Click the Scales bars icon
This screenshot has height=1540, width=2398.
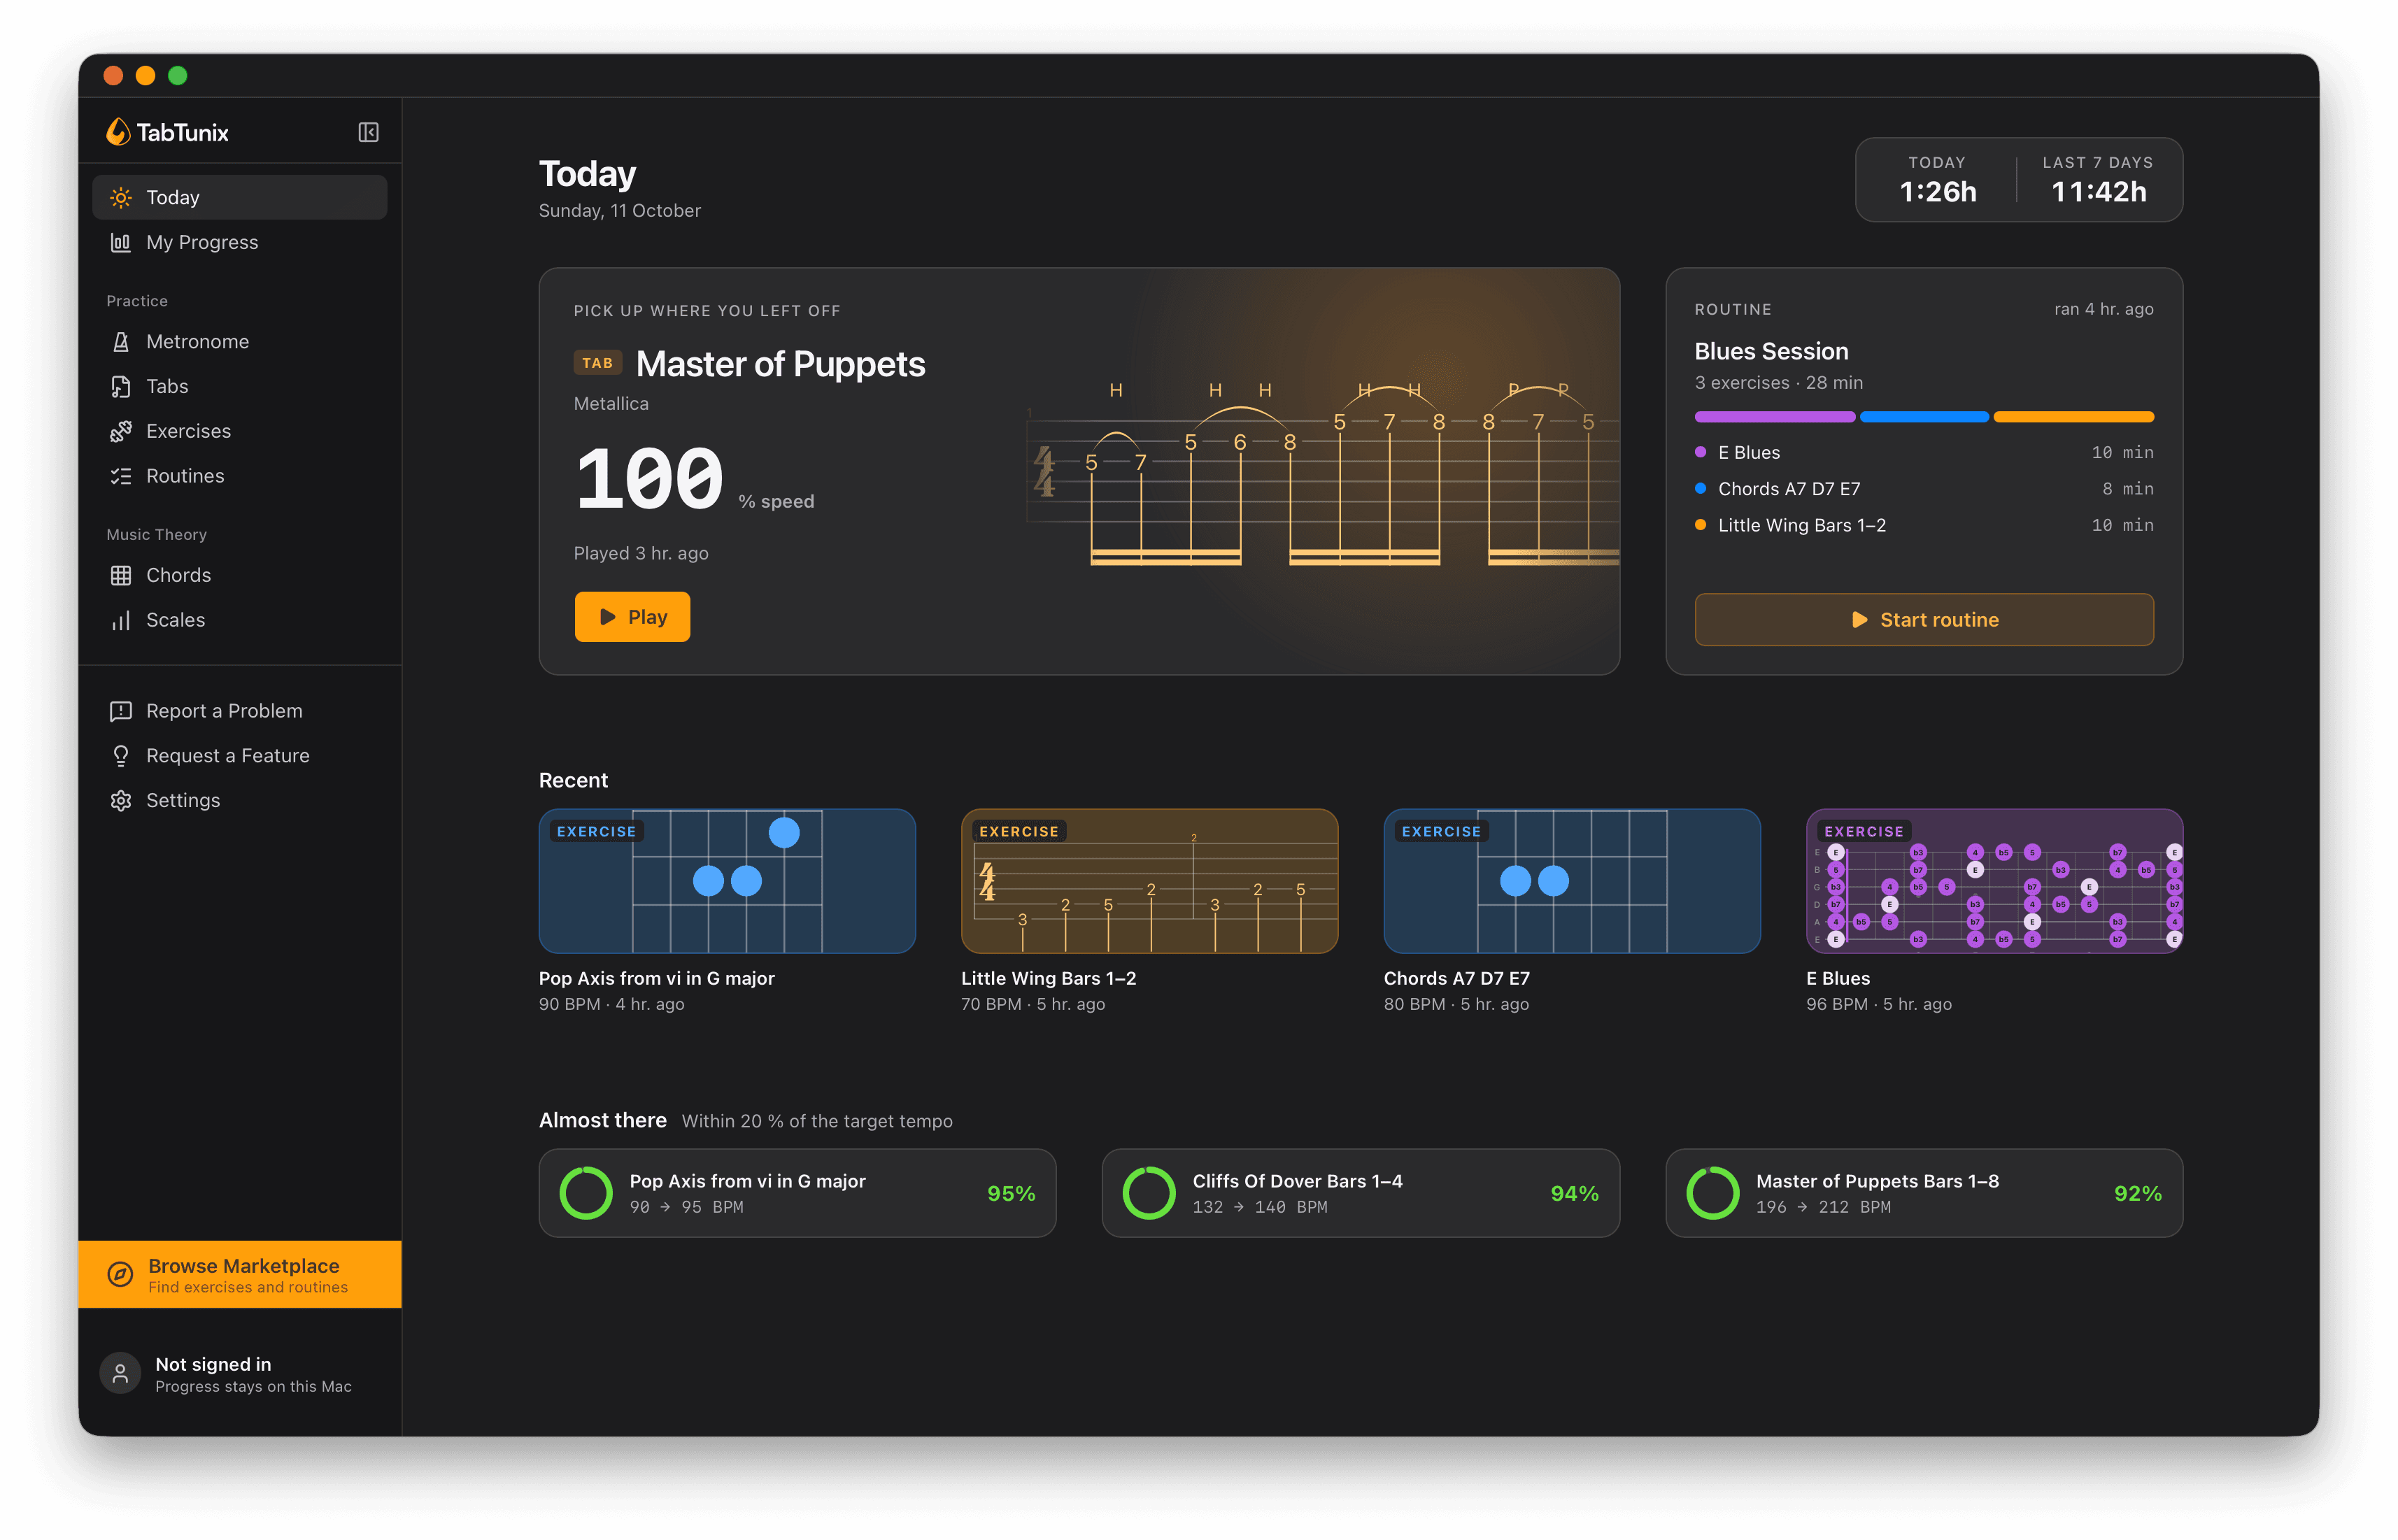point(121,620)
